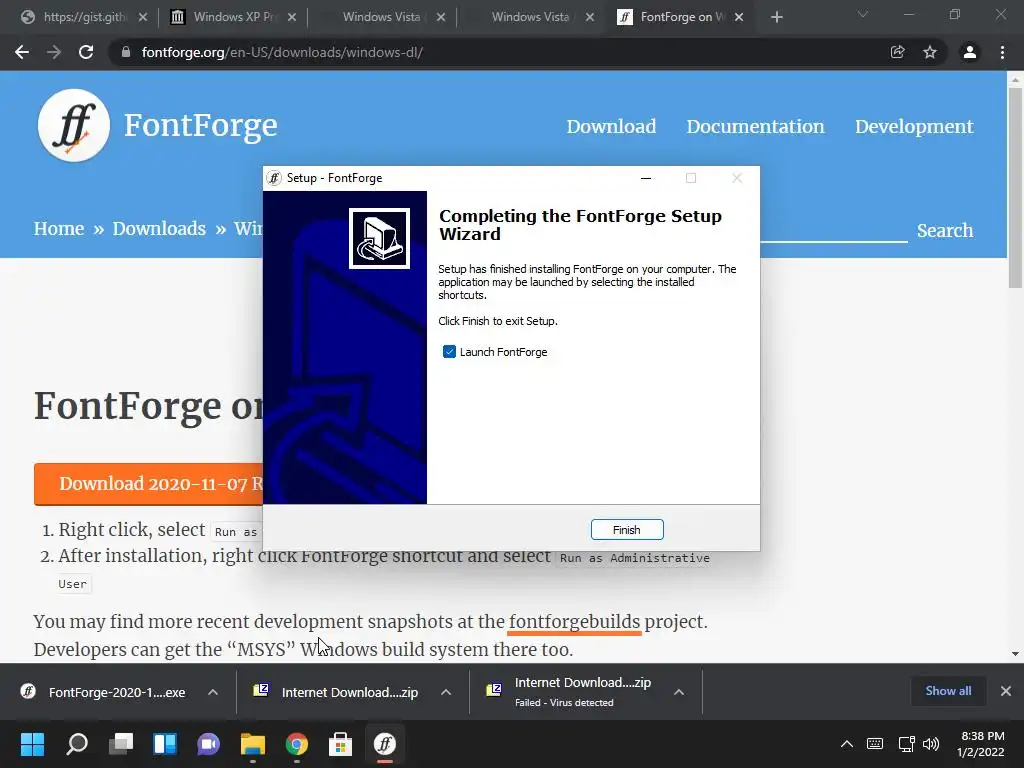
Task: Click the orange Download 2020-11-07 Release button
Action: point(148,484)
